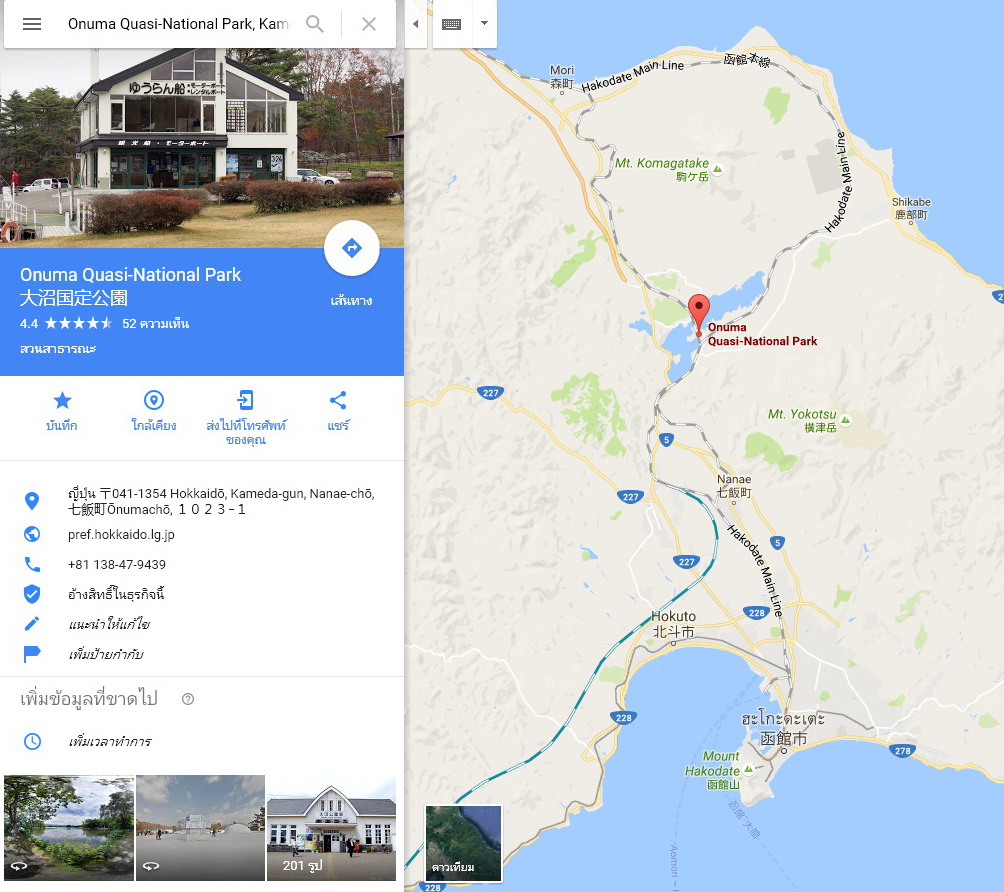Viewport: 1004px width, 892px height.
Task: Collapse the side panel arrow
Action: 416,24
